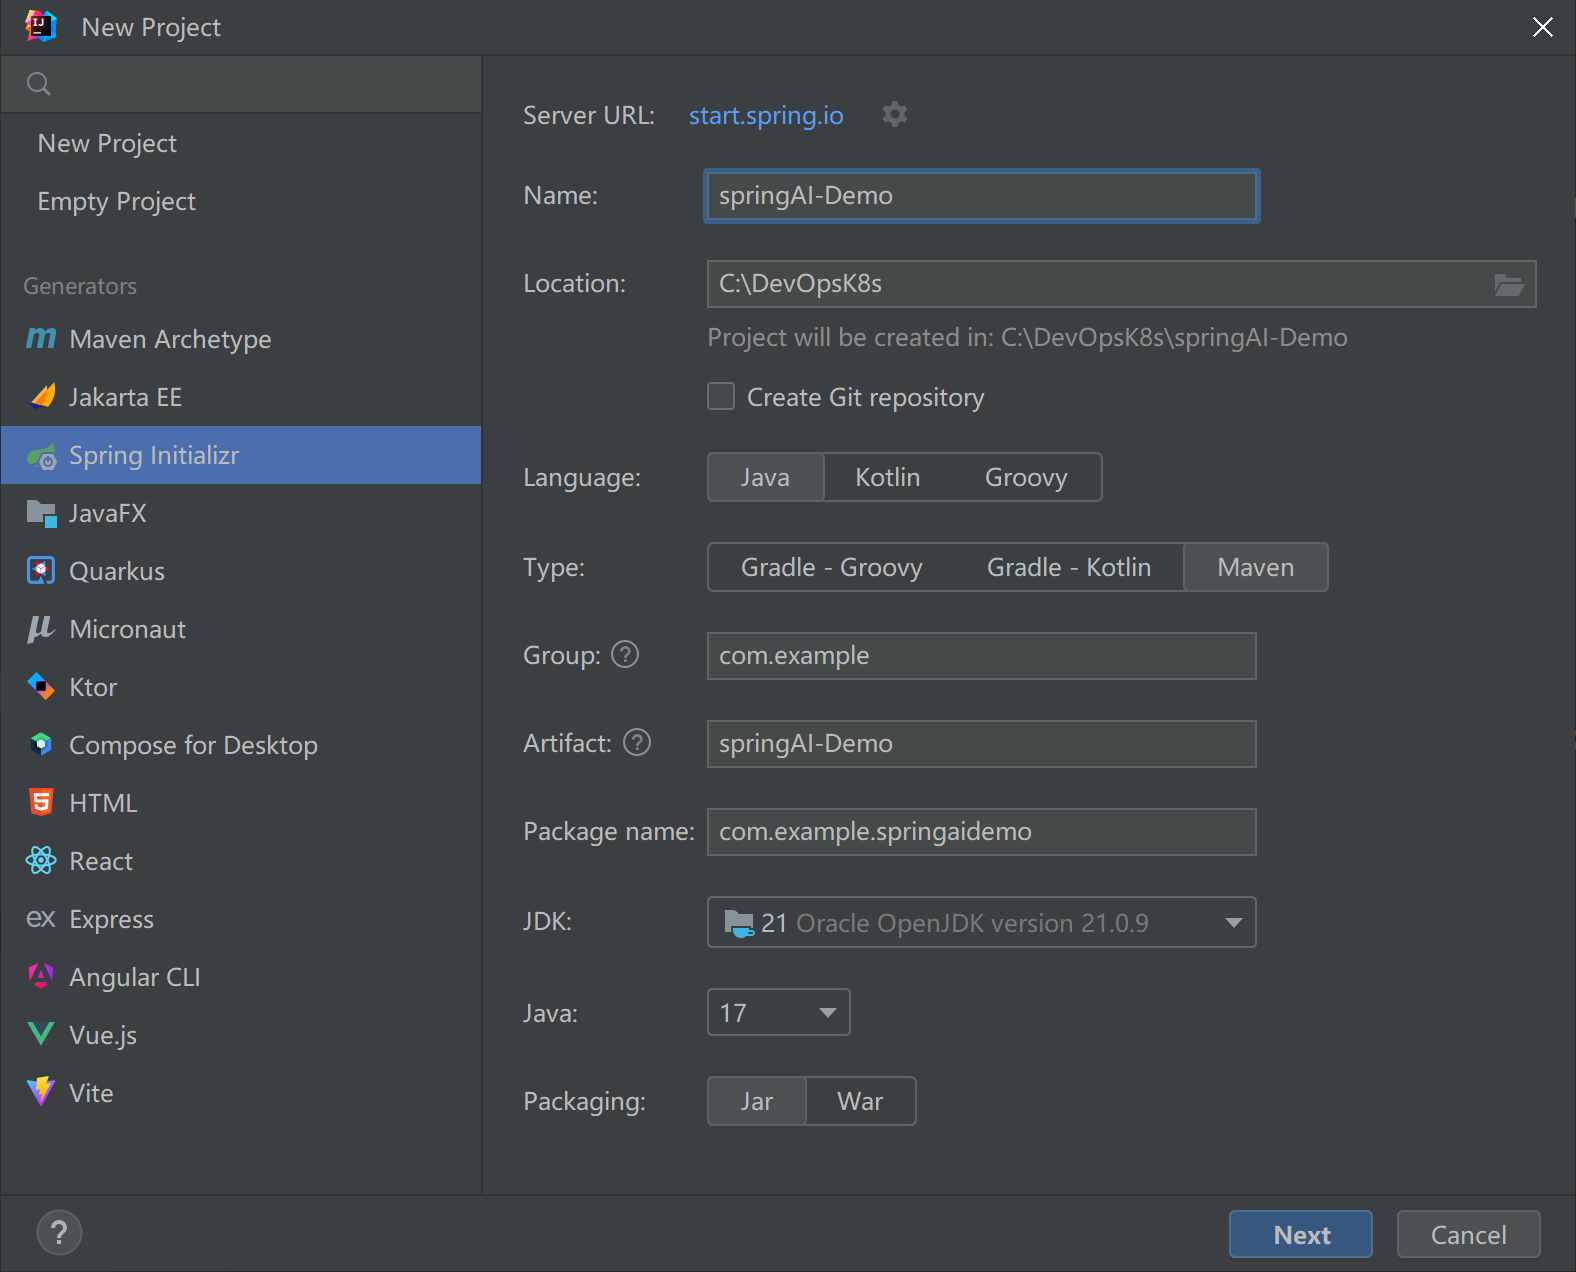Click the Artifact help question mark icon

(x=637, y=742)
